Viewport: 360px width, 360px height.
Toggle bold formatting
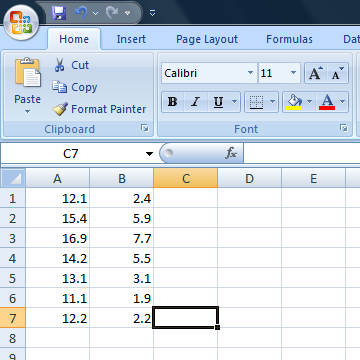click(172, 102)
